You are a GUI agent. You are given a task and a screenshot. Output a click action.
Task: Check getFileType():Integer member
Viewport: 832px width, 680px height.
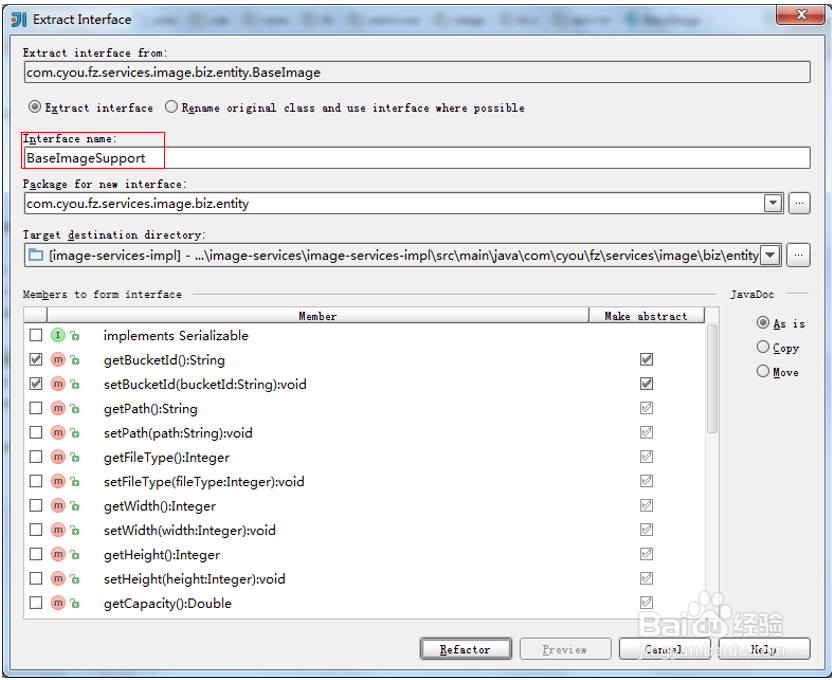point(36,457)
